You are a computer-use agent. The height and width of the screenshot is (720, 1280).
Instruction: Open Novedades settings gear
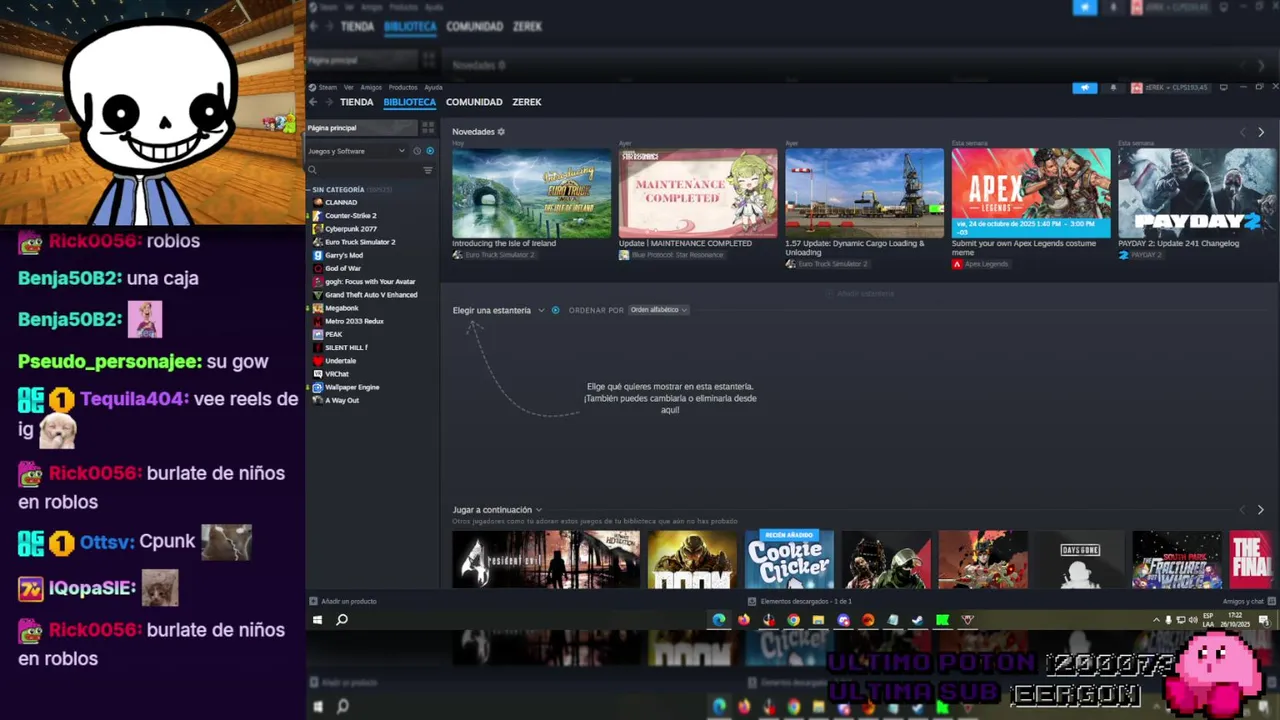coord(501,132)
